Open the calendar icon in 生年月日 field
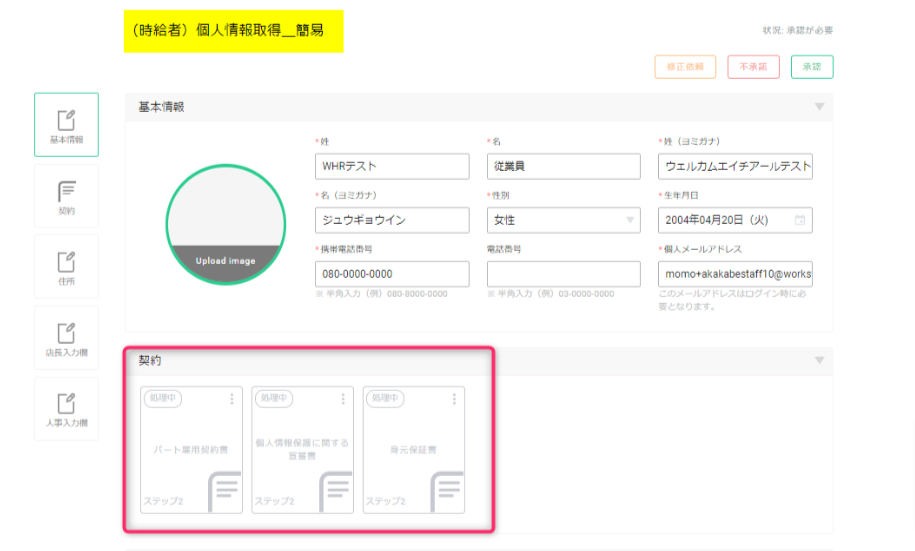This screenshot has height=551, width=915. (x=800, y=220)
